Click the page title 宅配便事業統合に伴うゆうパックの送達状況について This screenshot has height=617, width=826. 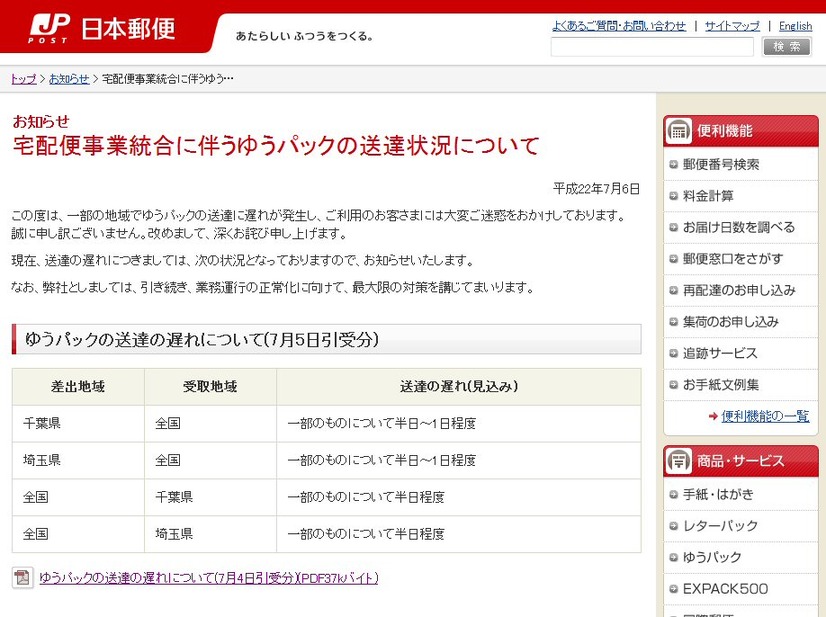point(276,145)
